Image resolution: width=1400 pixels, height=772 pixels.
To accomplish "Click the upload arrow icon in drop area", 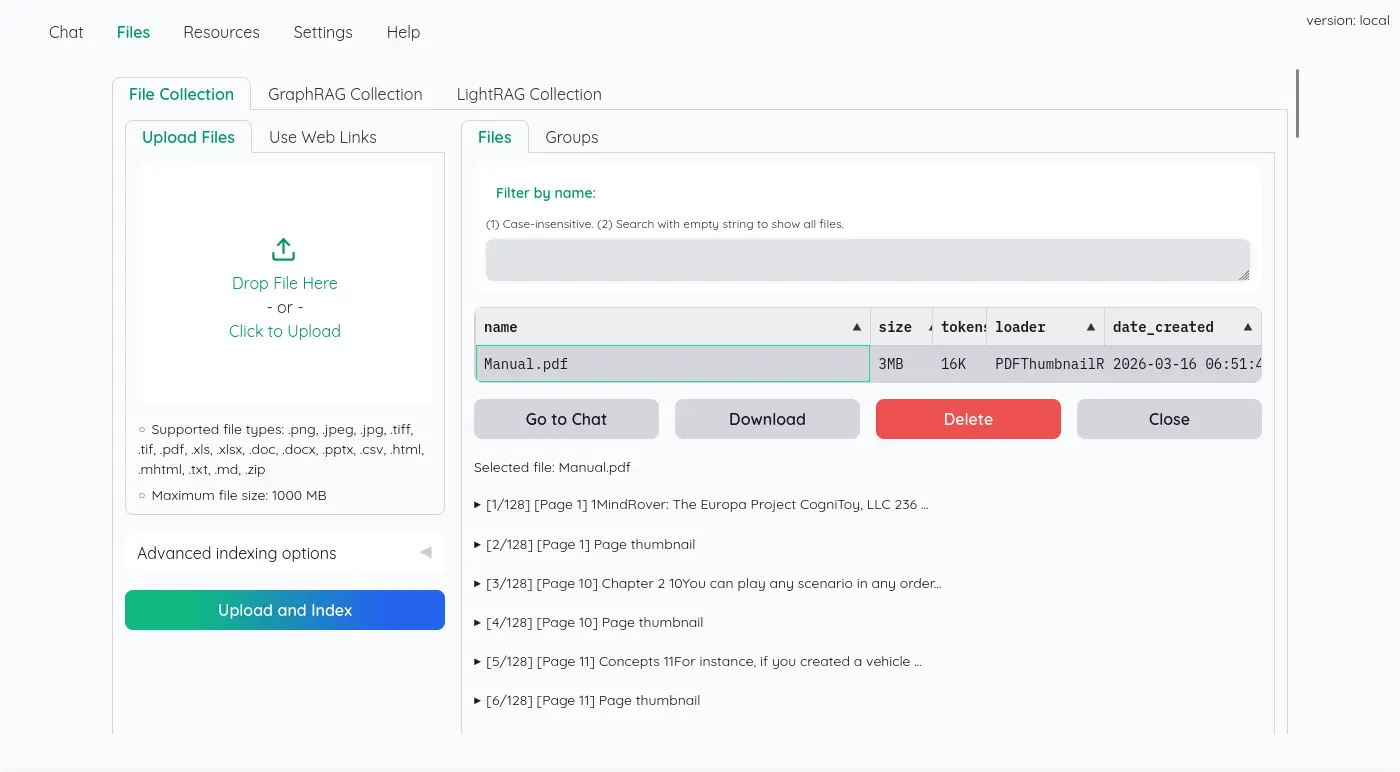I will point(284,250).
